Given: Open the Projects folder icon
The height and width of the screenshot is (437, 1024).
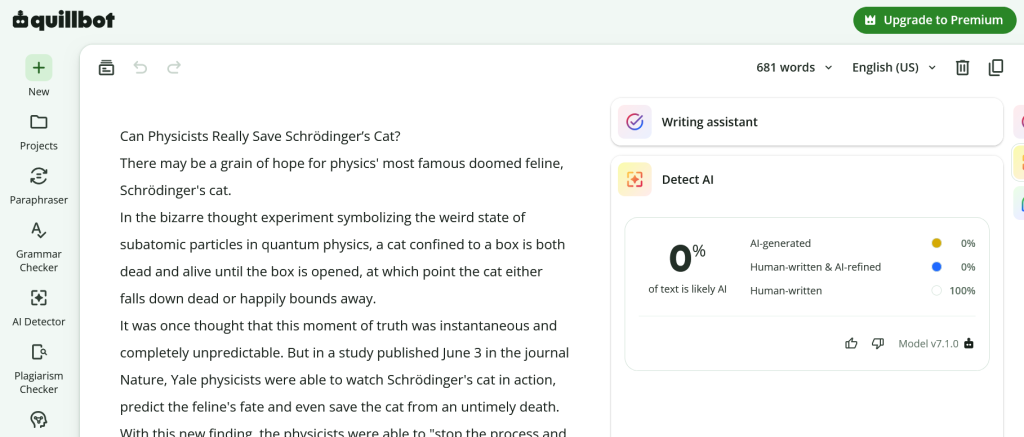Looking at the screenshot, I should coord(39,122).
